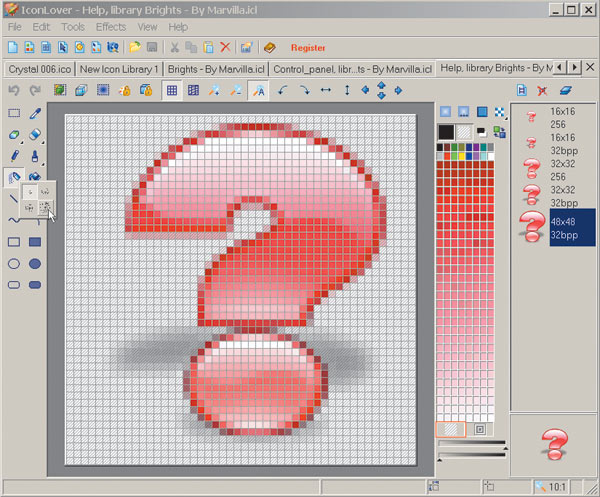Close the current document tab
This screenshot has width=600, height=497.
pyautogui.click(x=590, y=67)
